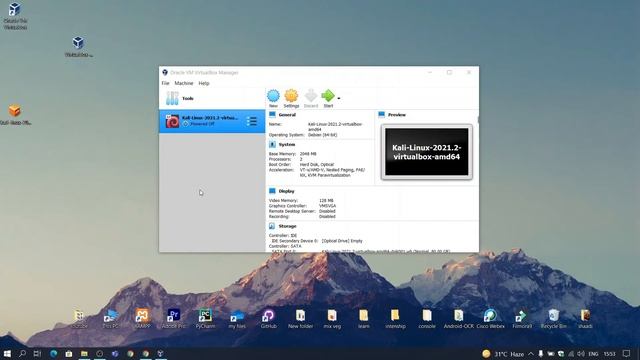Open taskbar search magnifier
The height and width of the screenshot is (360, 640).
(22, 353)
